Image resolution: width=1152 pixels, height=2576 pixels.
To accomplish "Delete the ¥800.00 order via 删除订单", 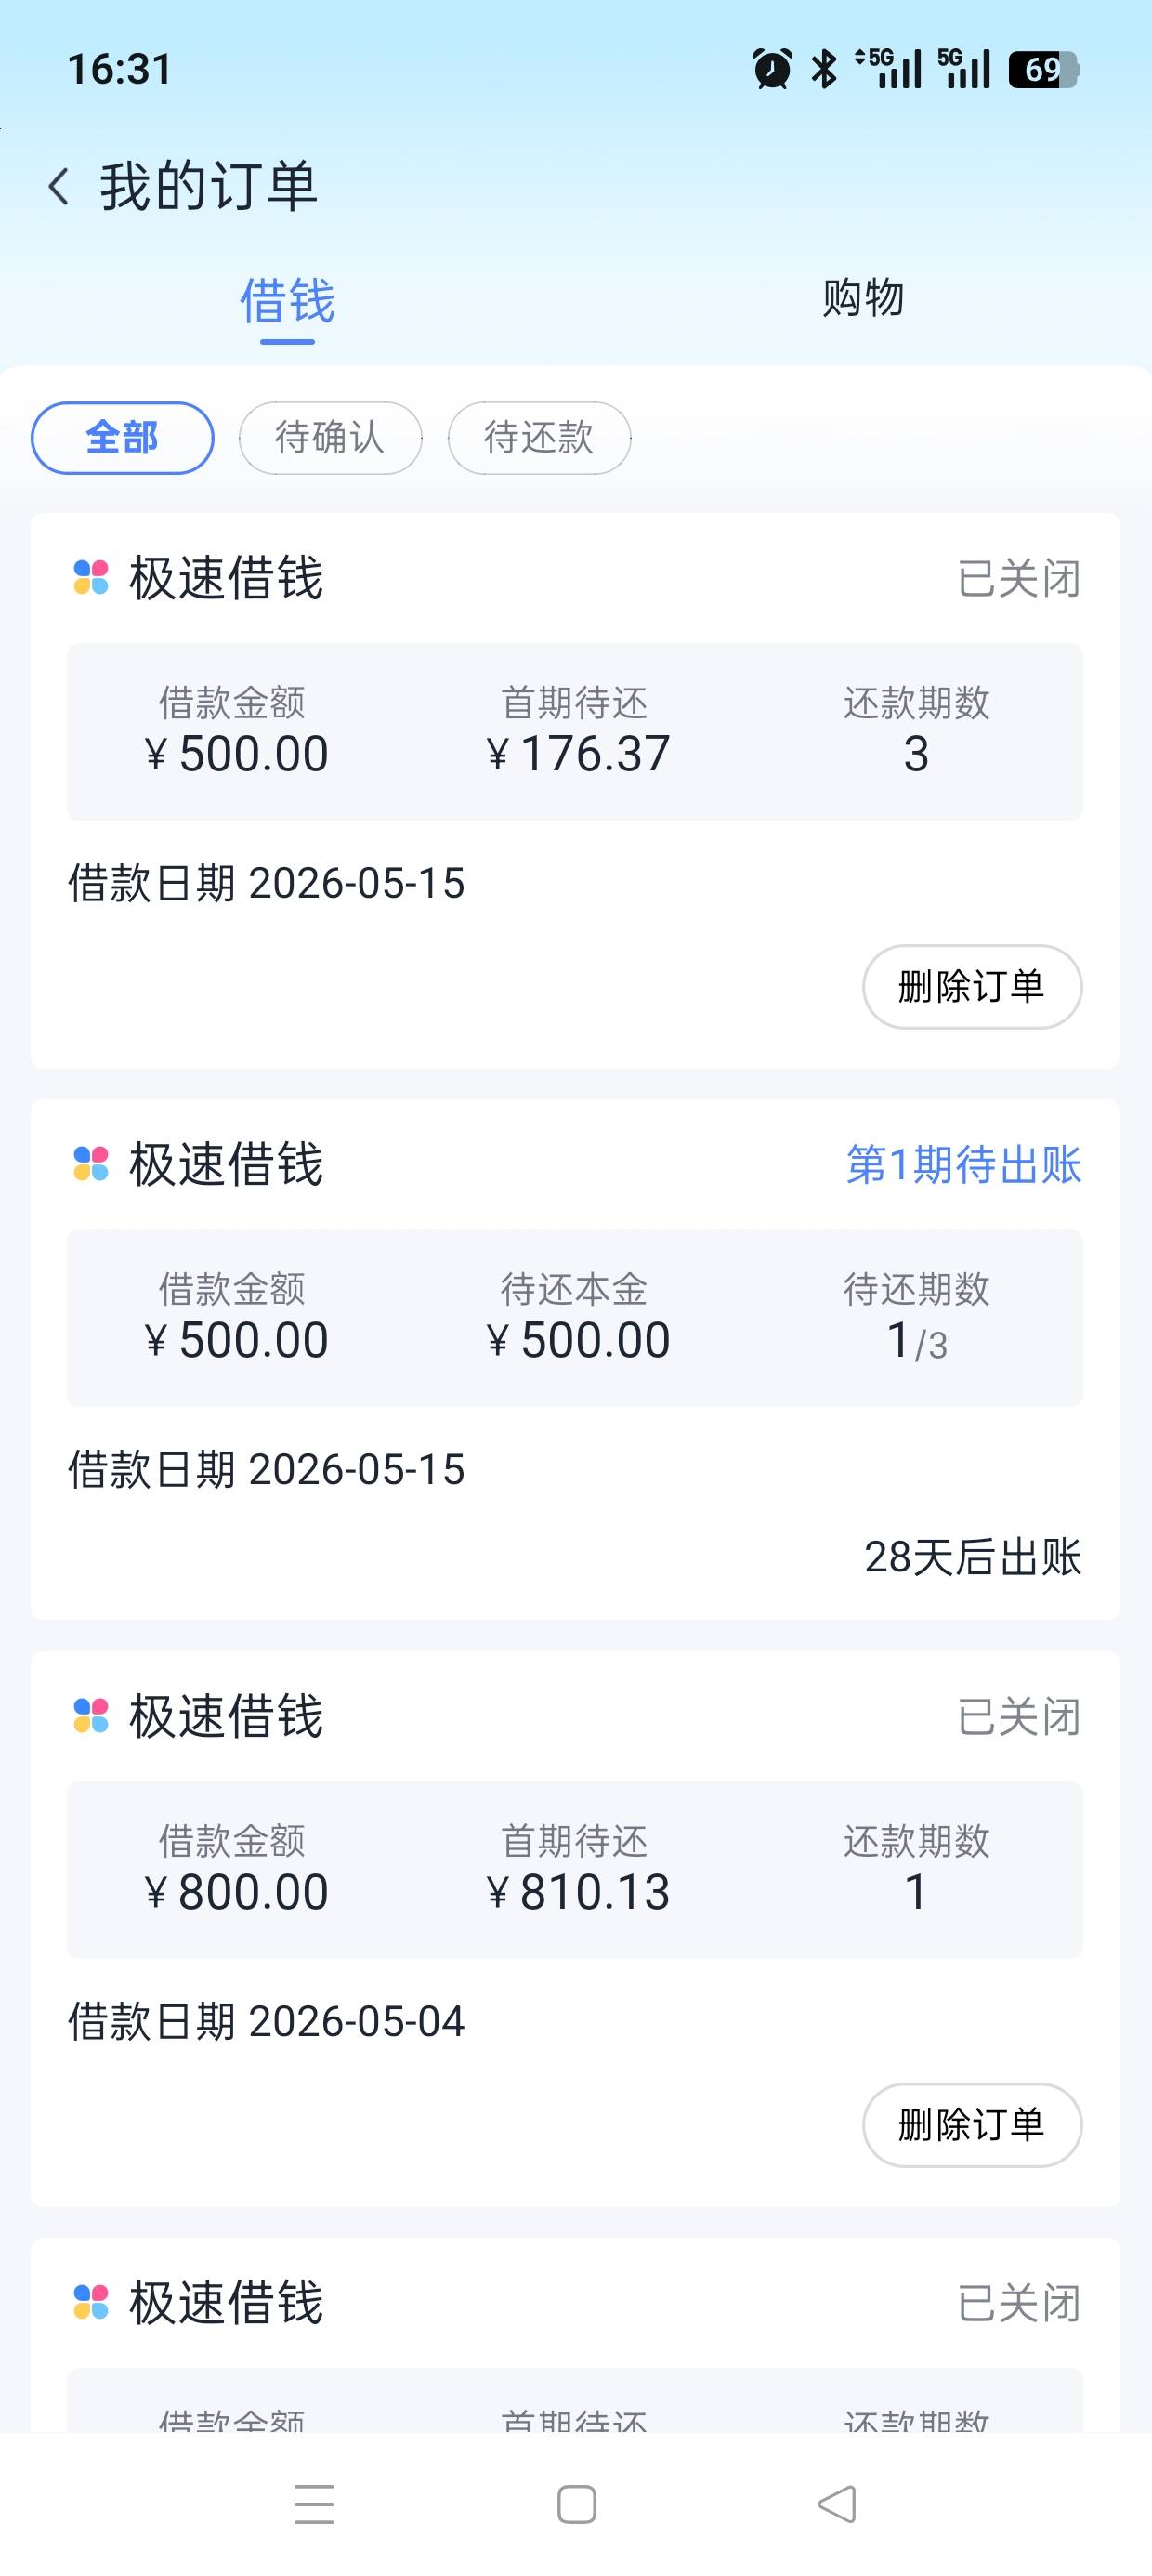I will coord(972,2125).
